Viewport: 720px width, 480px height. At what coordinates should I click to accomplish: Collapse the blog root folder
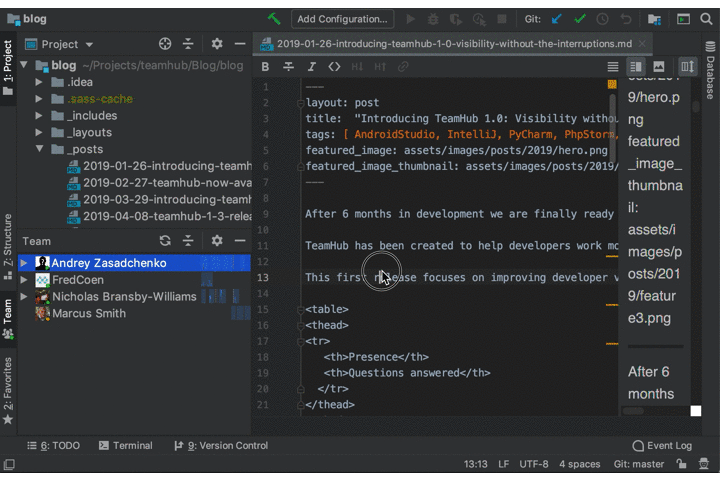(24, 65)
